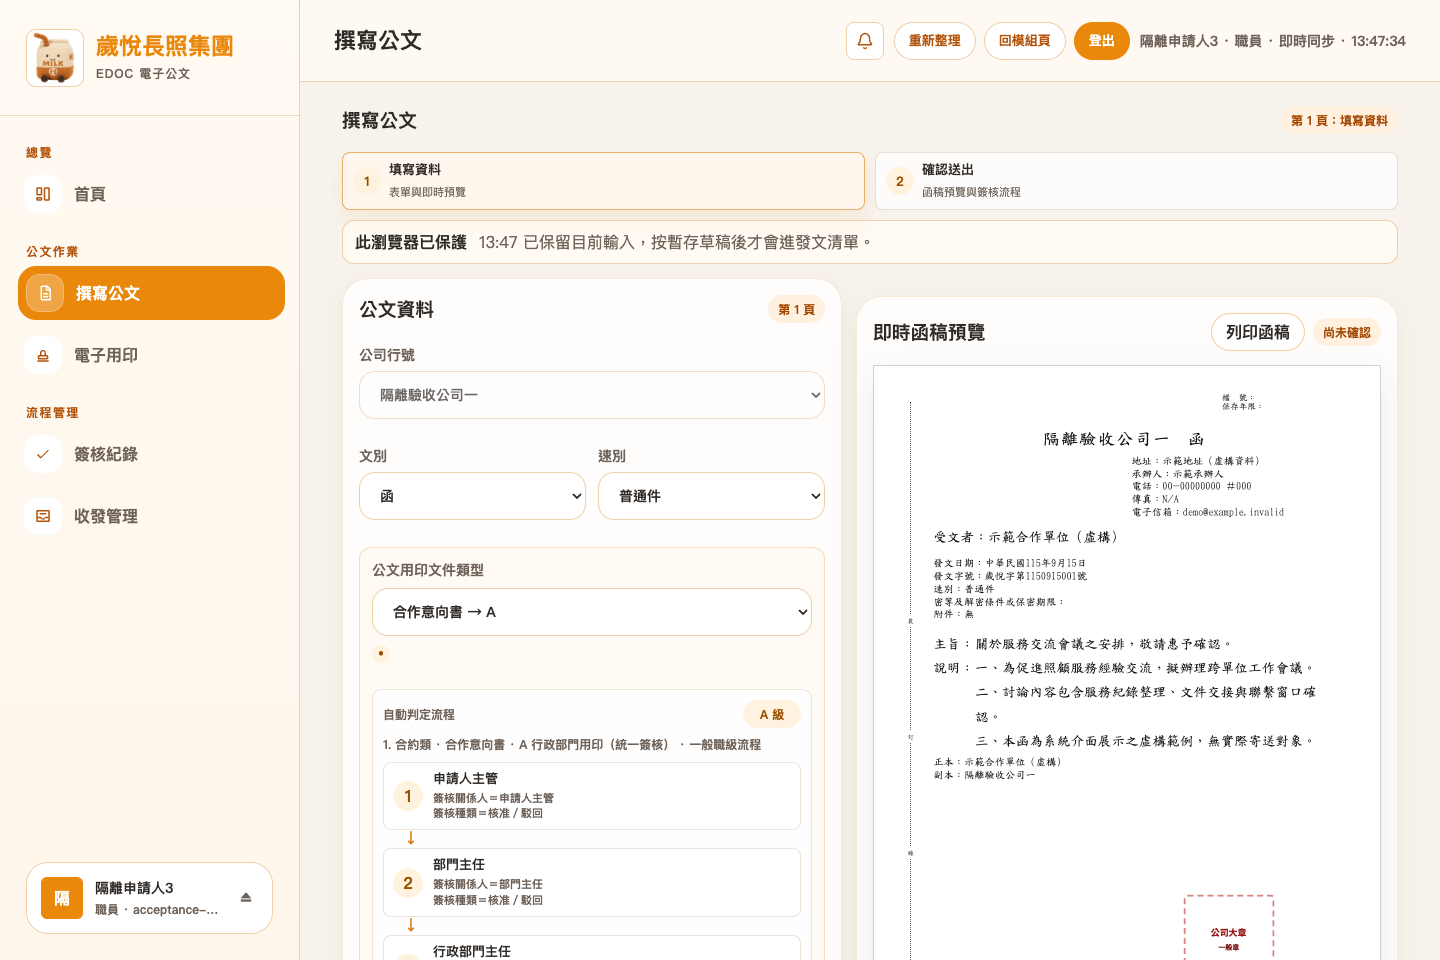Image resolution: width=1440 pixels, height=960 pixels.
Task: Click the 登出 button
Action: coord(1102,41)
